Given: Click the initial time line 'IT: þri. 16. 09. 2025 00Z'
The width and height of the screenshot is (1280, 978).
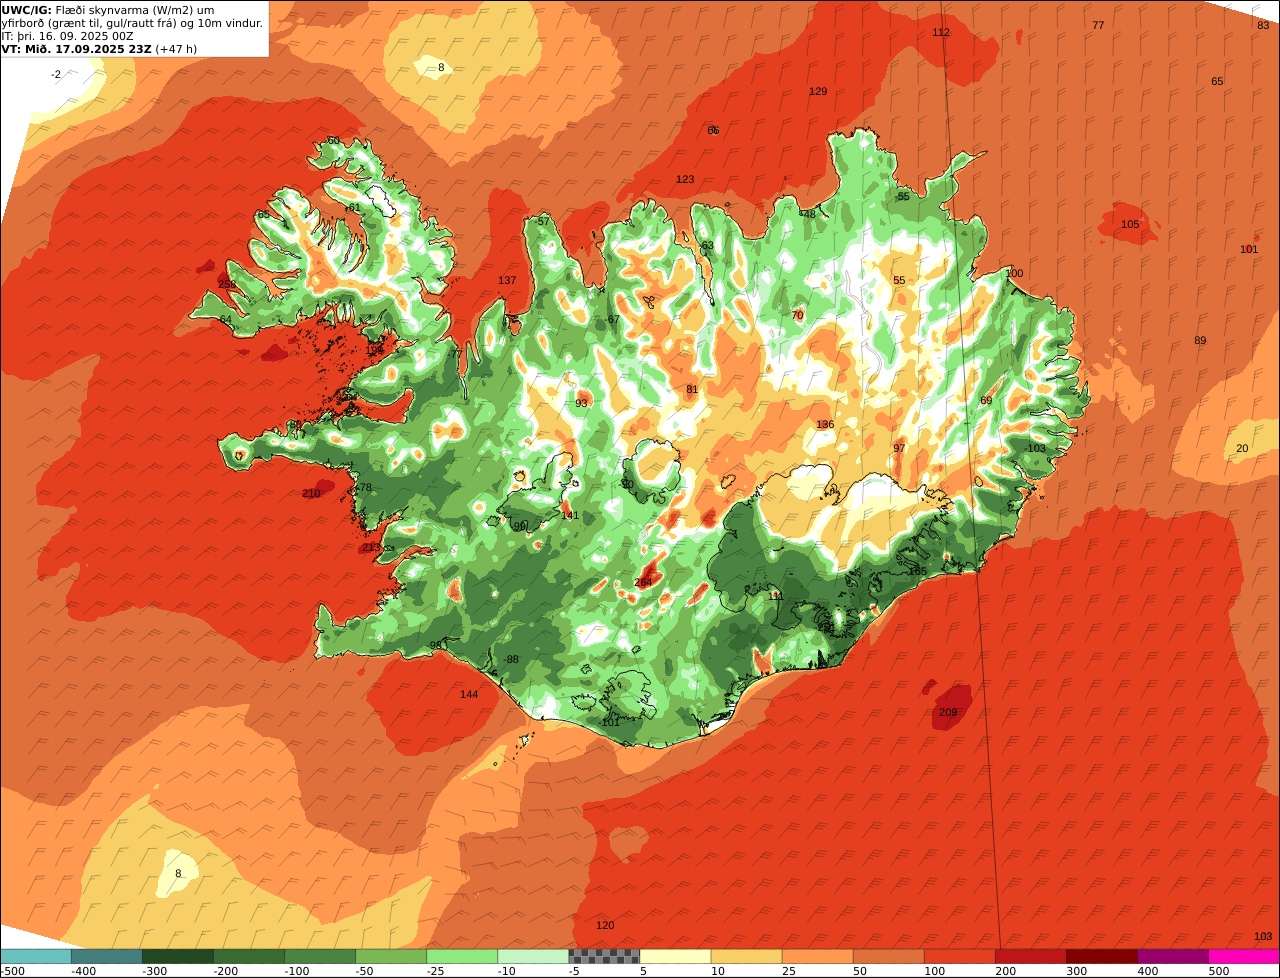Looking at the screenshot, I should click(67, 35).
